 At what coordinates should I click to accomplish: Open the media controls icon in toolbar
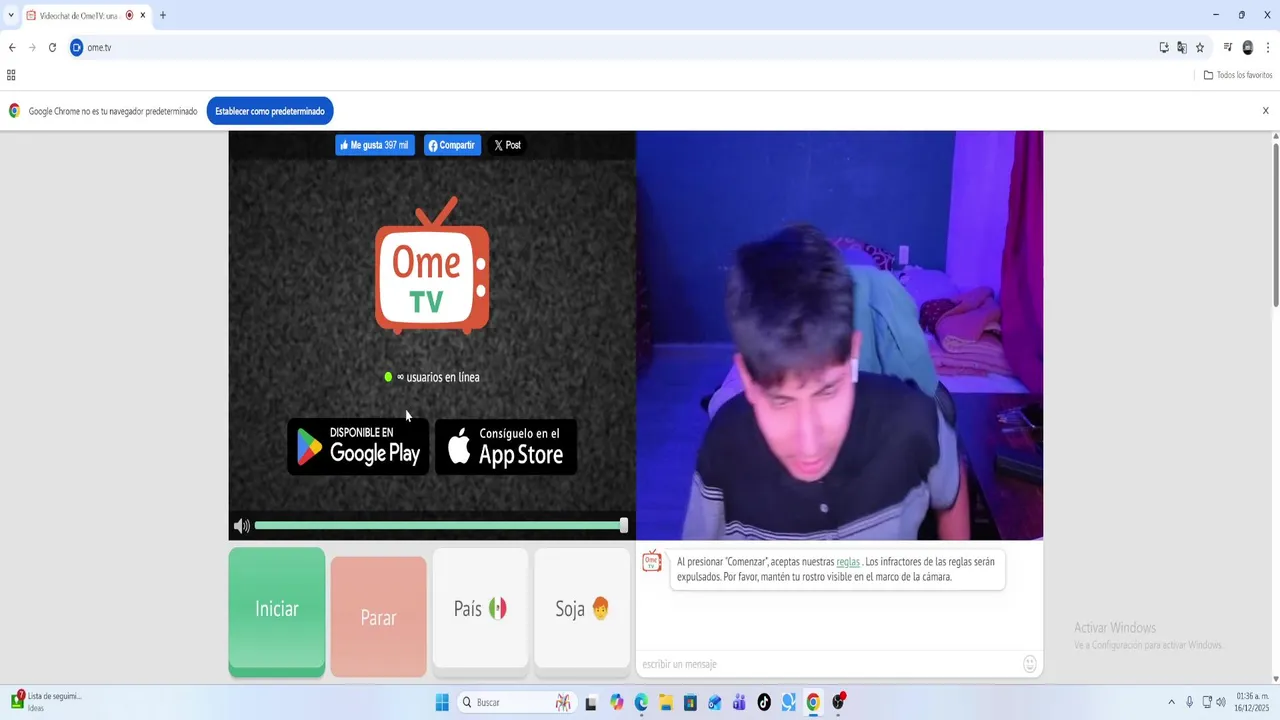pos(1228,47)
